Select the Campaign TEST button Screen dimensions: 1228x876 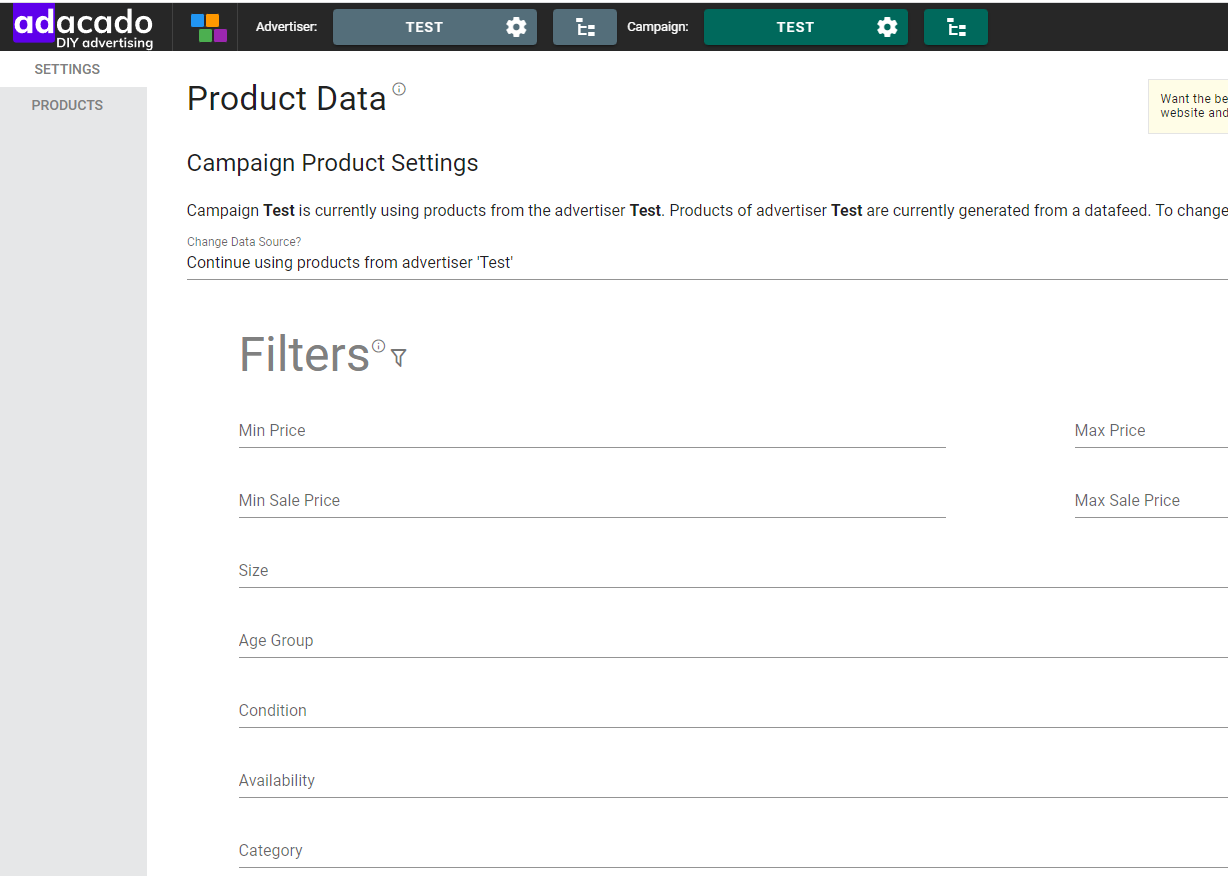tap(806, 27)
